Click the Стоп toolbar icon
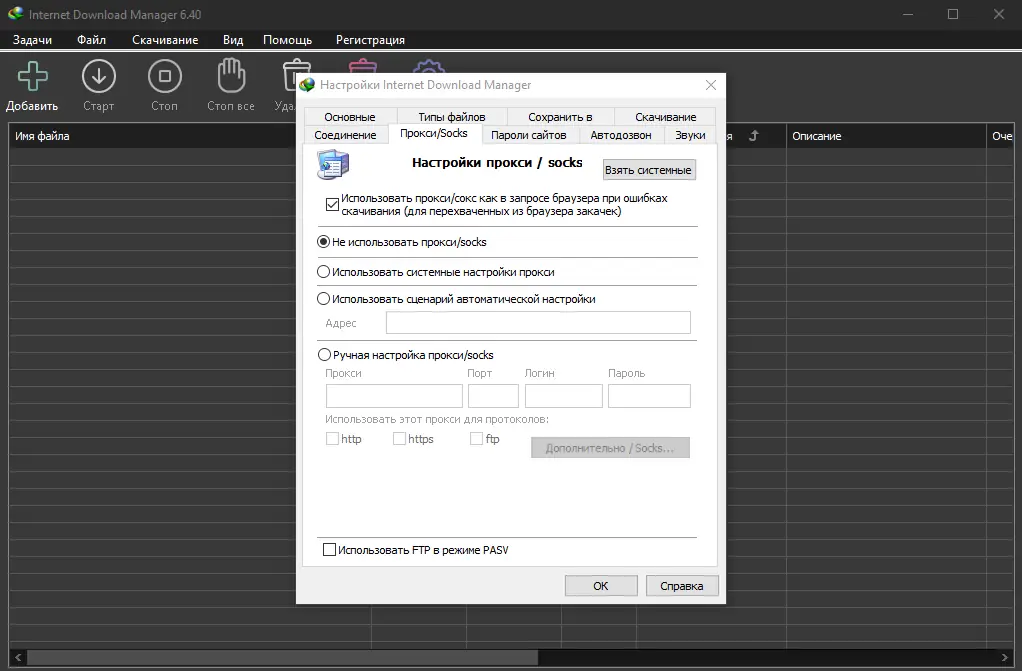 point(164,76)
